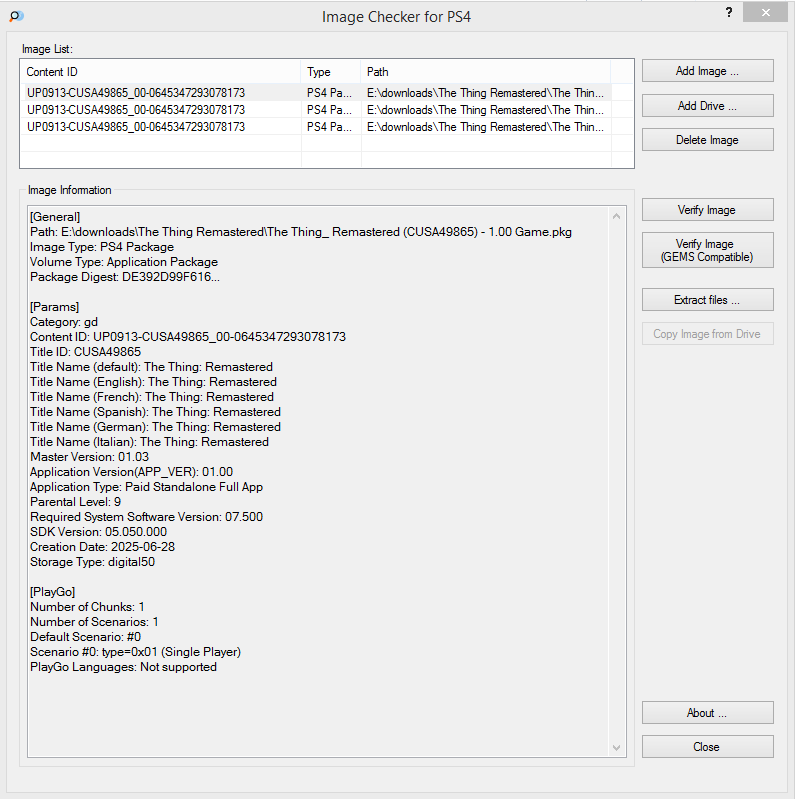Click the 'Title Name (default)' line
795x799 pixels.
click(151, 367)
